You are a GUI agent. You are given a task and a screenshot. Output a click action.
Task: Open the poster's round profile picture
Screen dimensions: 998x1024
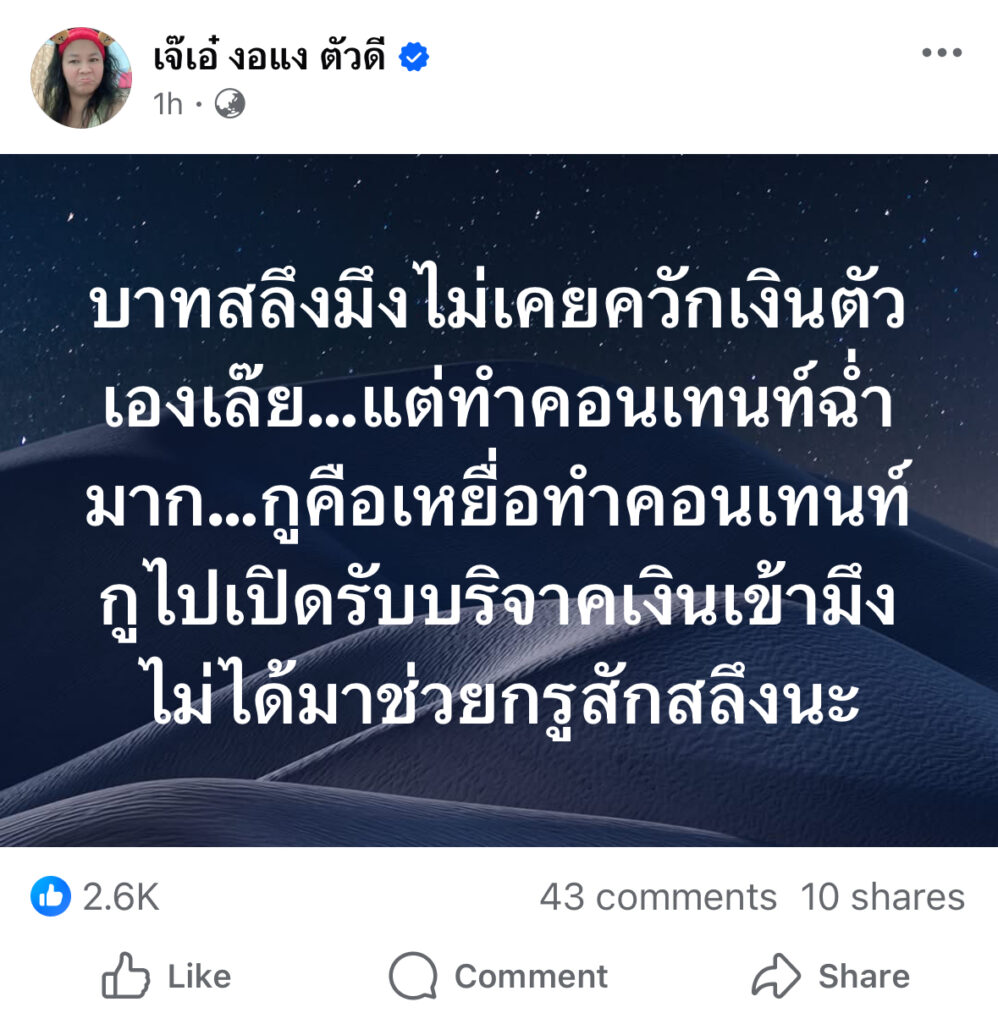81,78
